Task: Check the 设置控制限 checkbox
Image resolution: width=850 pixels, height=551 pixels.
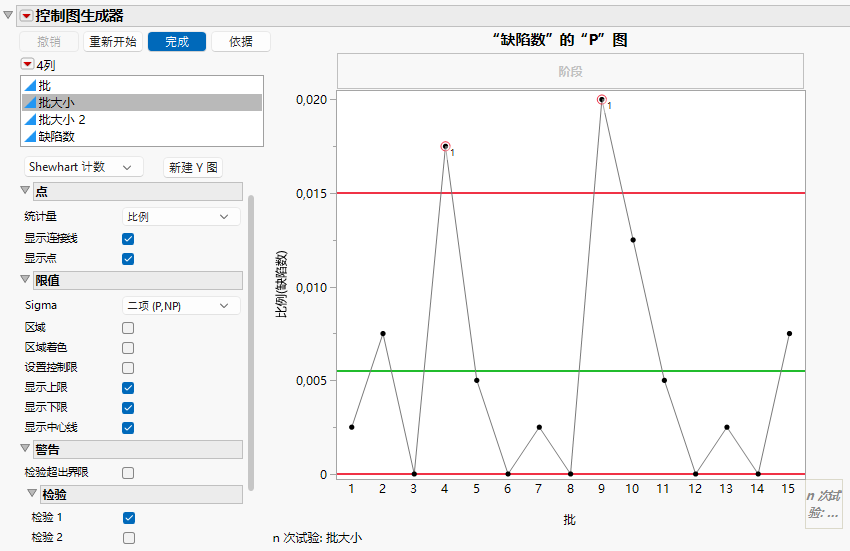Action: click(128, 368)
